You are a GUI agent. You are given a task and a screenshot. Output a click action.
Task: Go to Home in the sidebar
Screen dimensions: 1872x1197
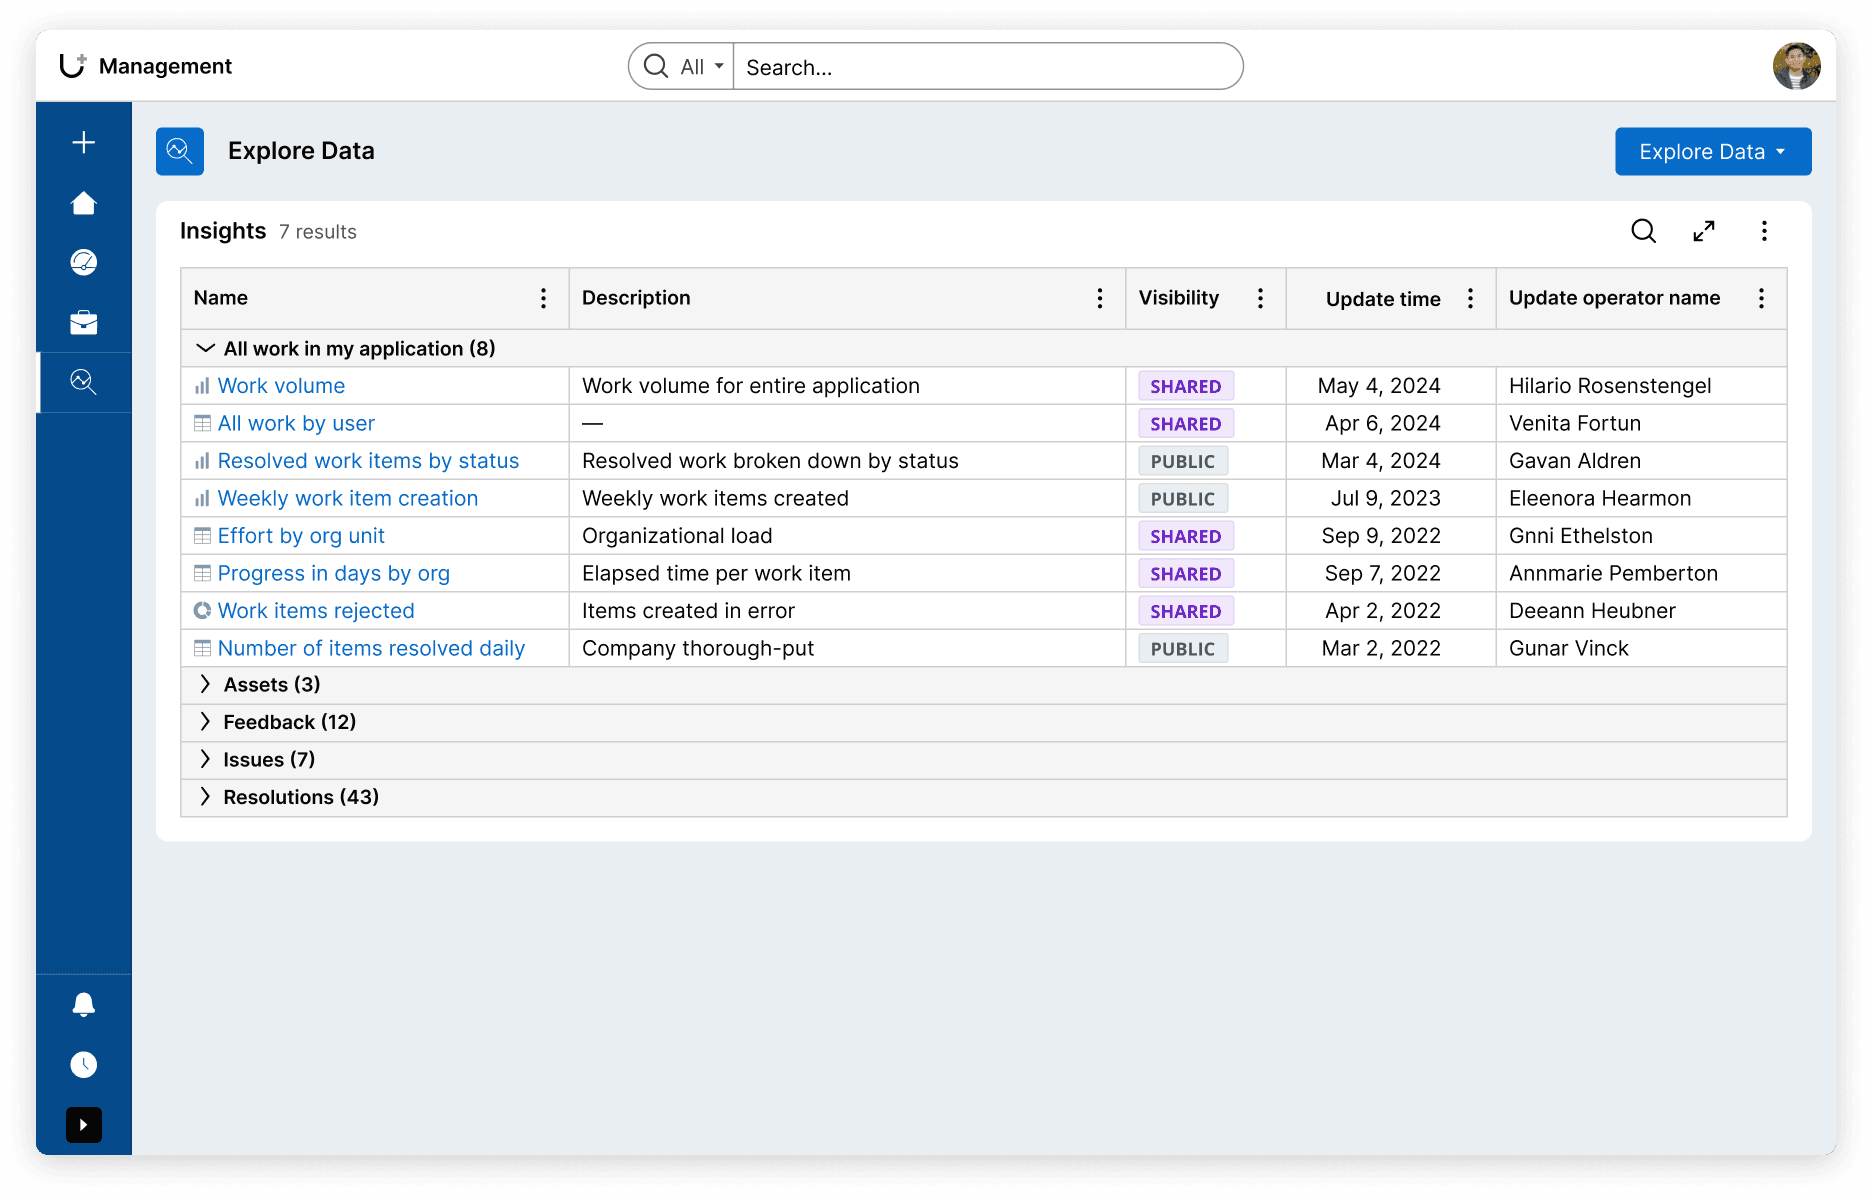(x=84, y=203)
